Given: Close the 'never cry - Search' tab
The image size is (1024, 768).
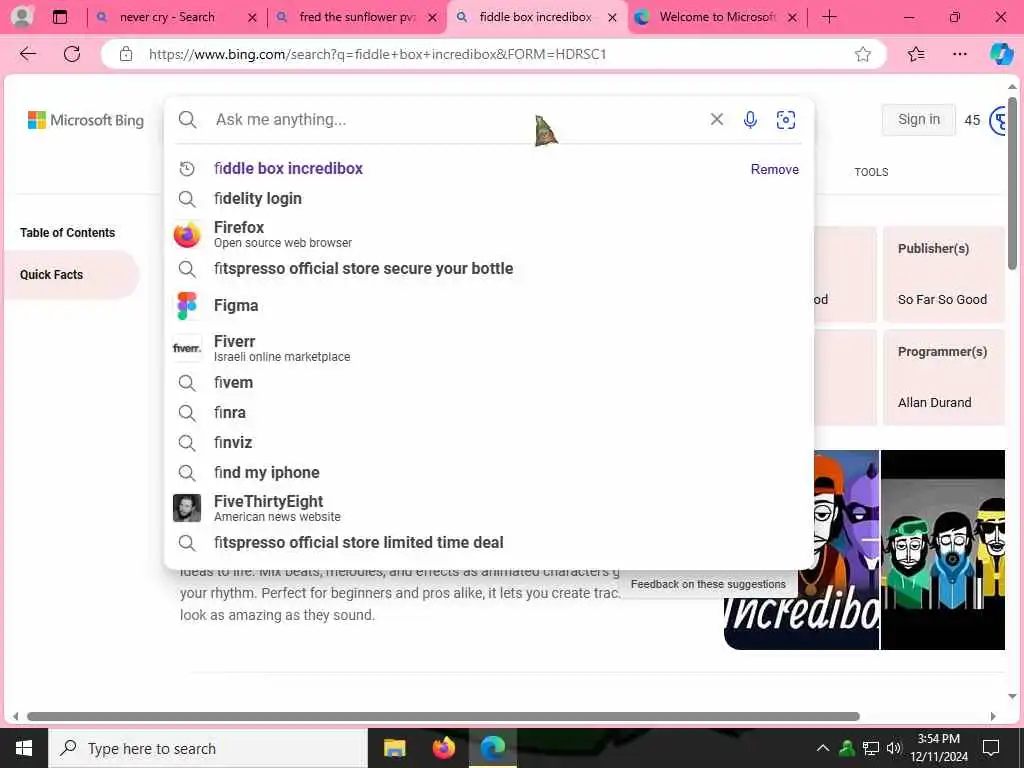Looking at the screenshot, I should tap(252, 18).
